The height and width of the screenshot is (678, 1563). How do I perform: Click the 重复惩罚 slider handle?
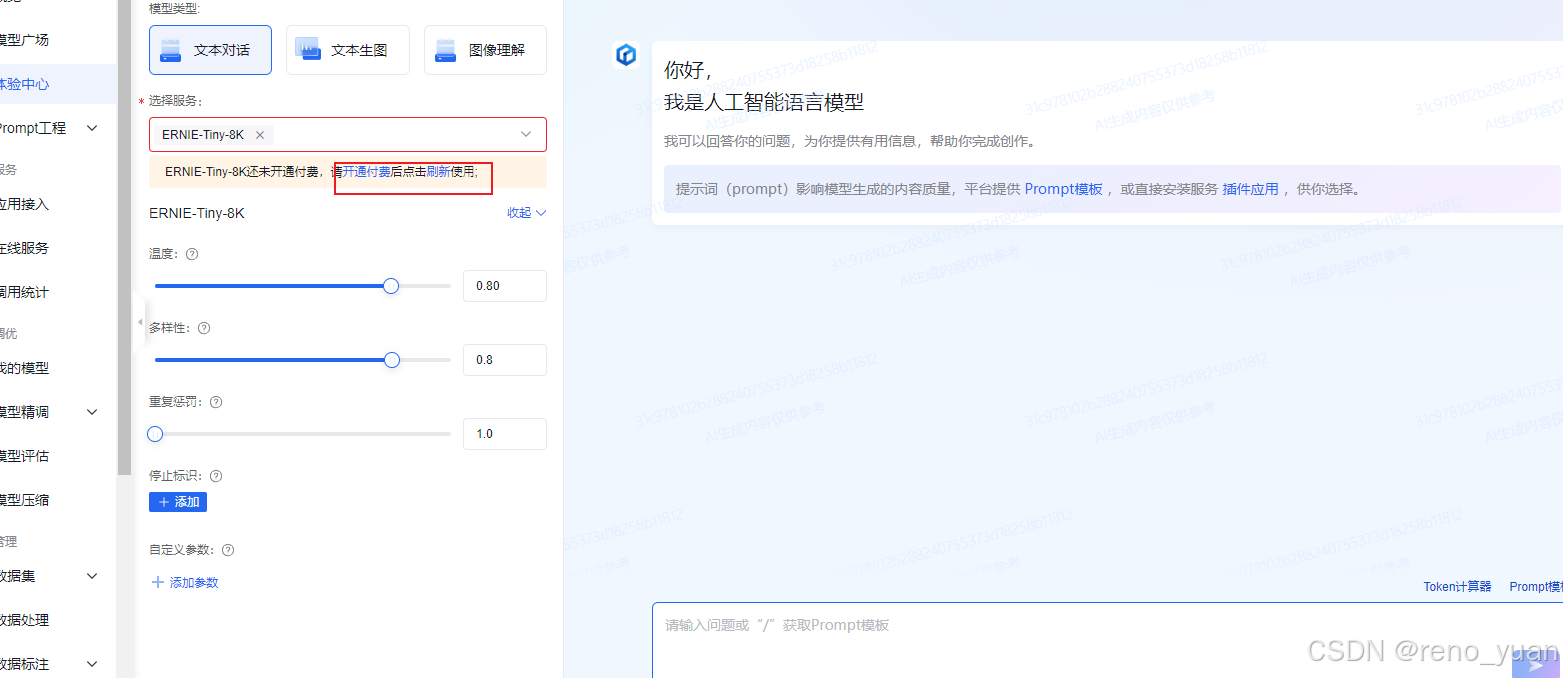click(155, 434)
